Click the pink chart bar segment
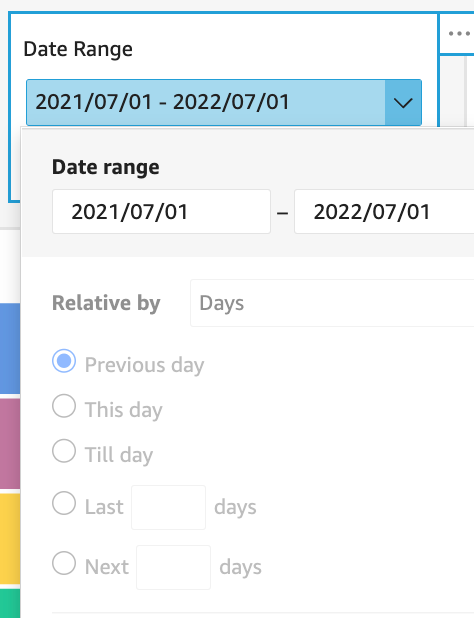474x618 pixels. (10, 444)
